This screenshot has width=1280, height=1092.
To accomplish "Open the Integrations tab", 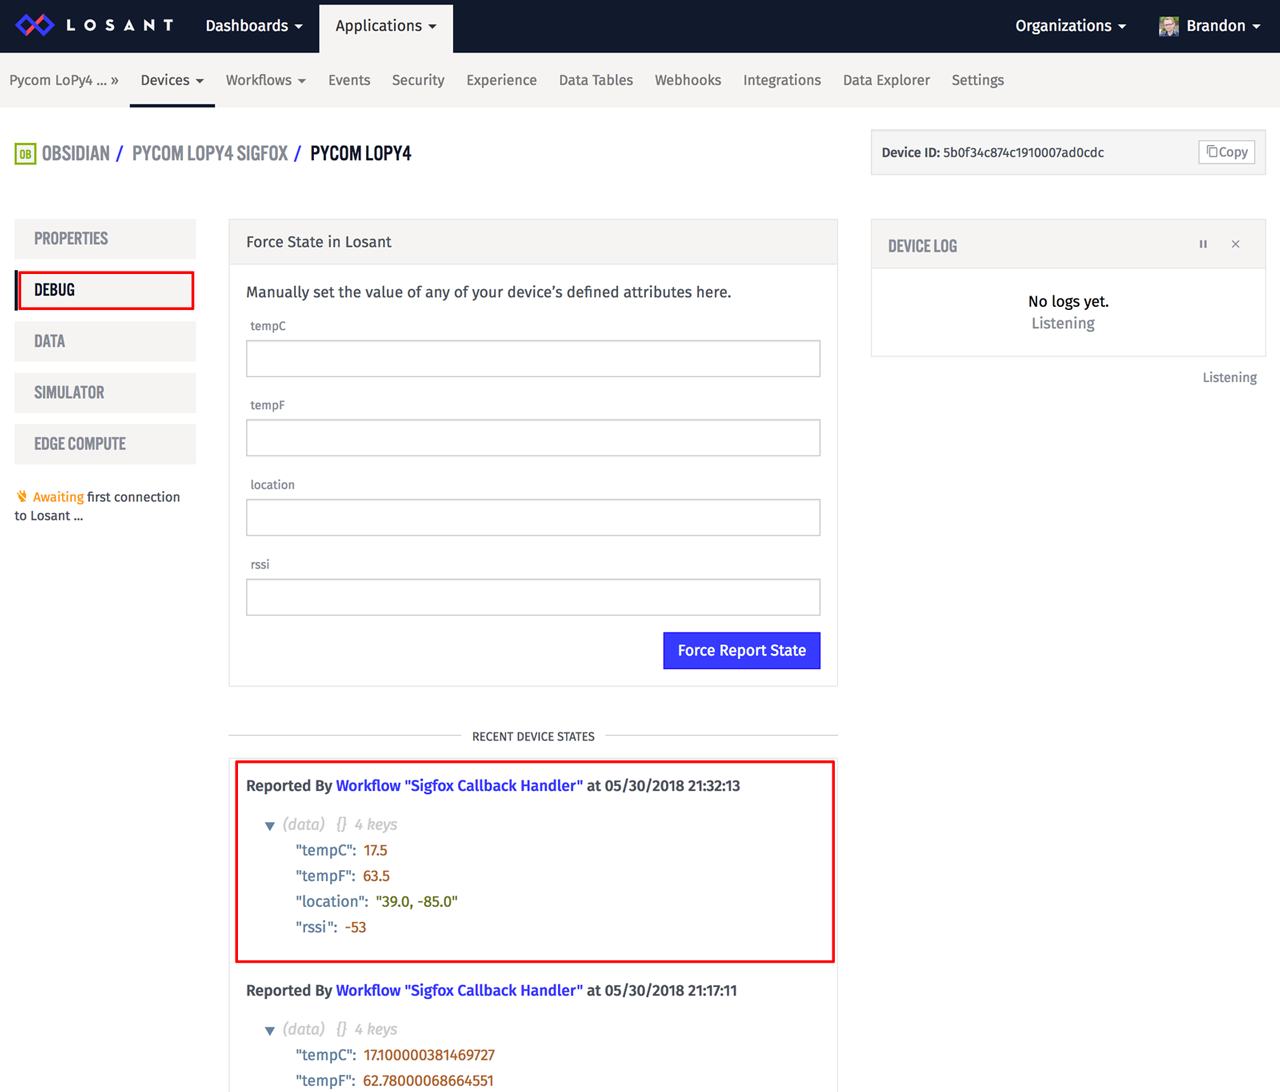I will [x=782, y=80].
